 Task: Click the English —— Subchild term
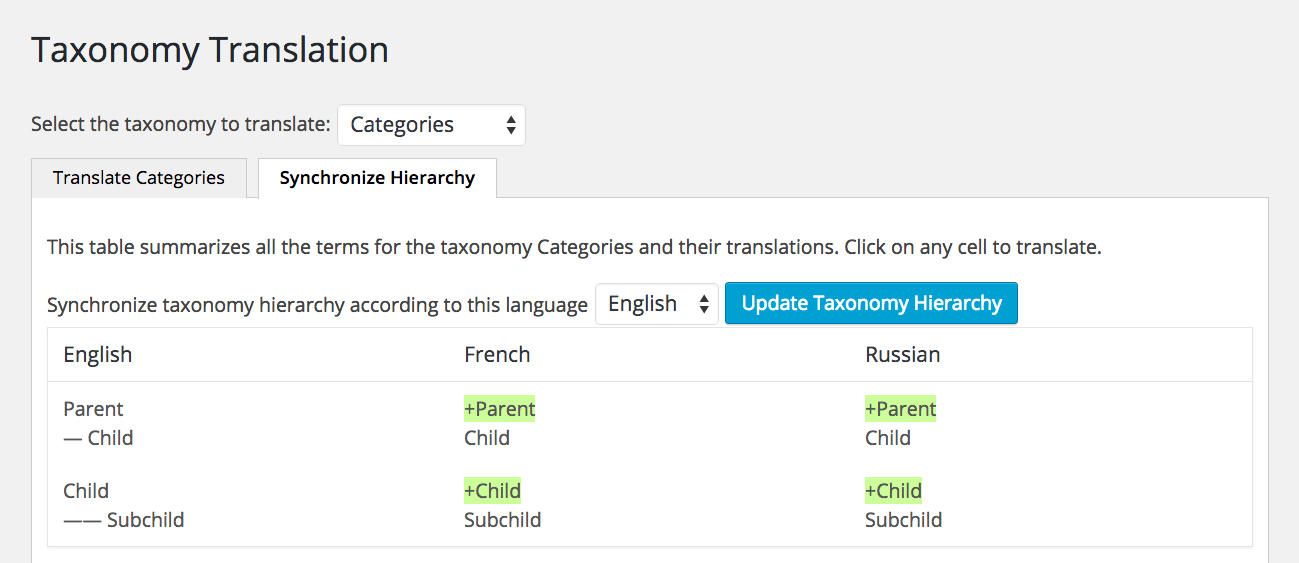123,520
